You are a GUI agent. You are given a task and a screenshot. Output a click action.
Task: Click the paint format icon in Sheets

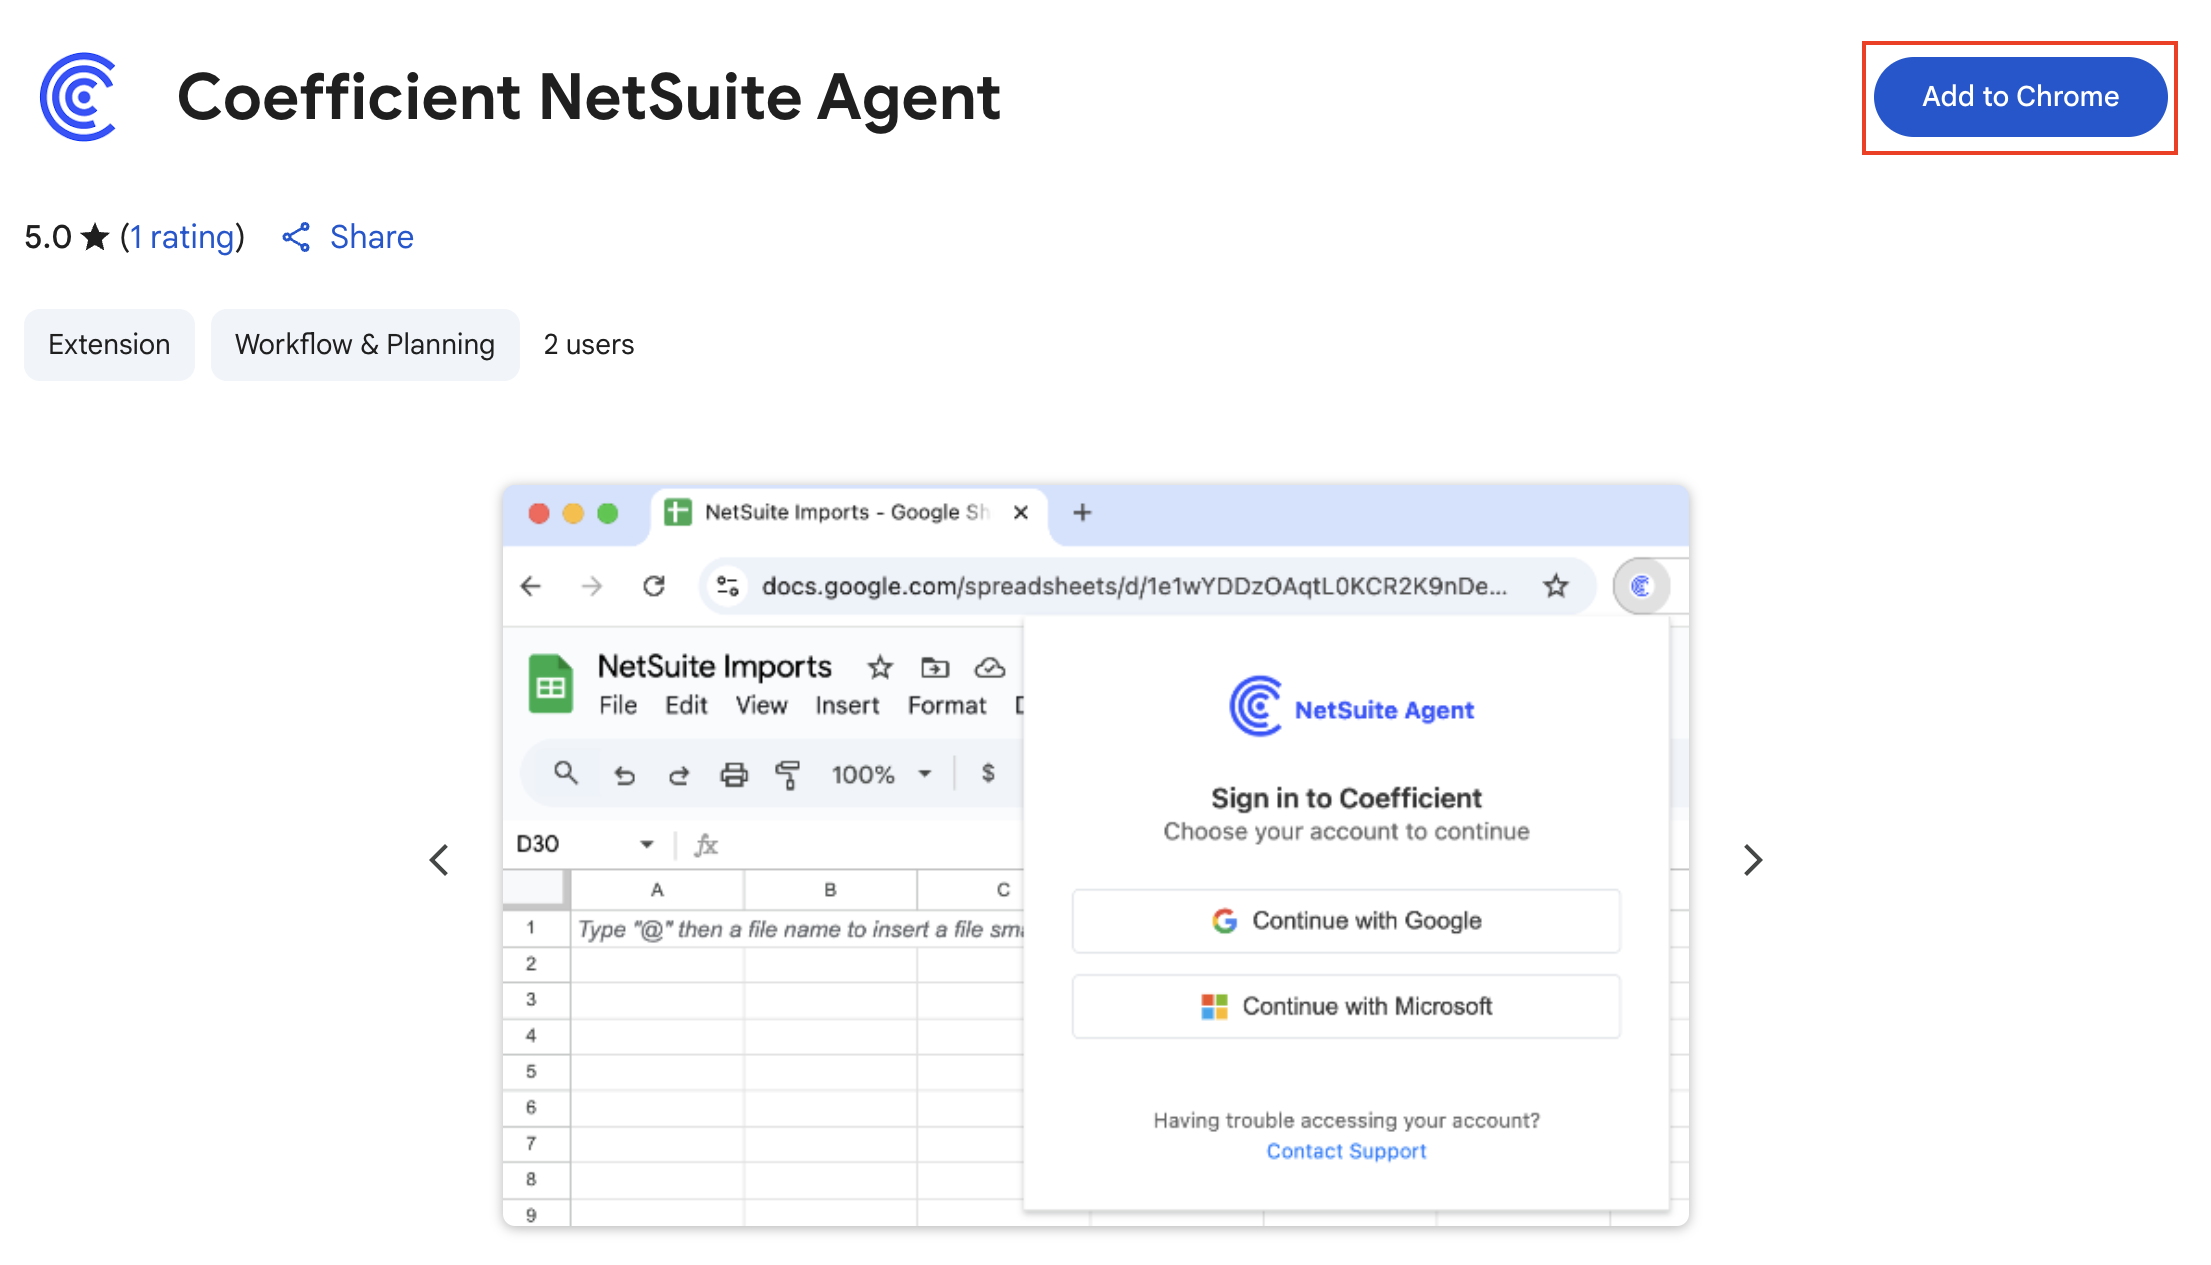(788, 774)
